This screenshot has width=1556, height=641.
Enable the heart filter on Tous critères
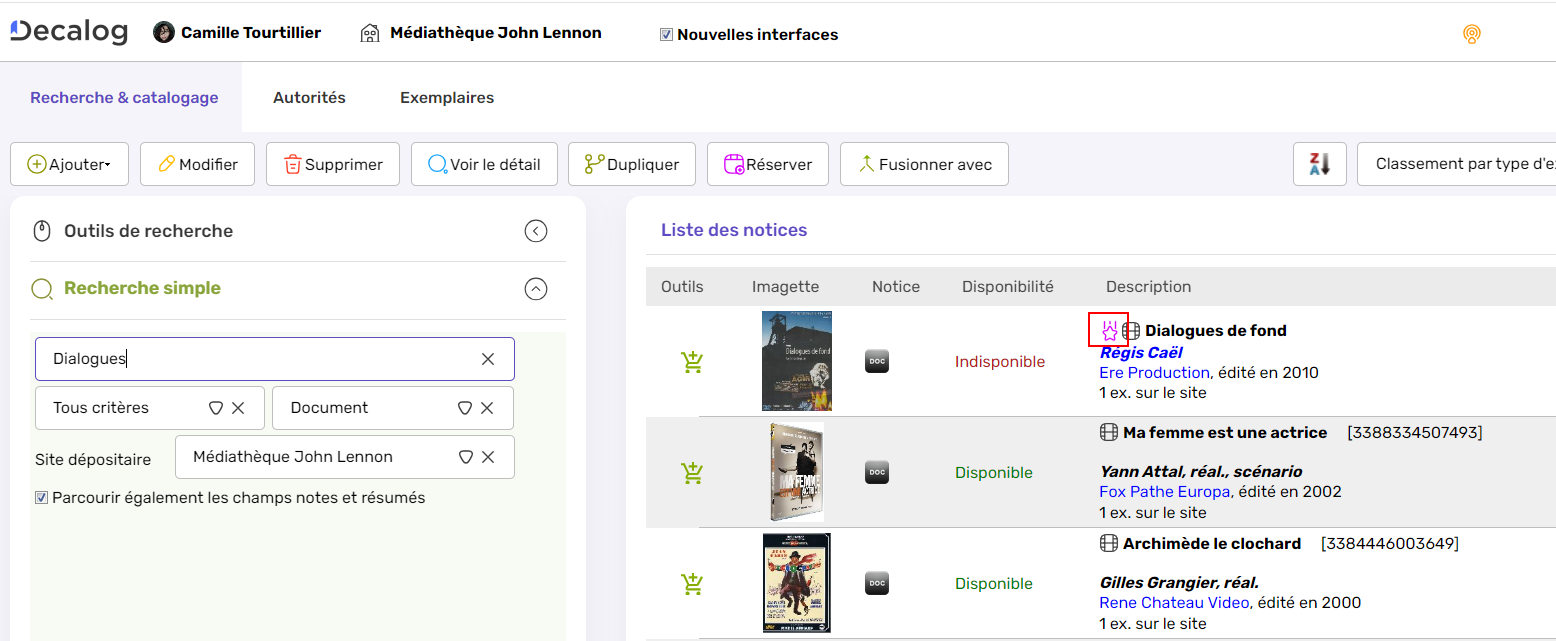click(214, 407)
